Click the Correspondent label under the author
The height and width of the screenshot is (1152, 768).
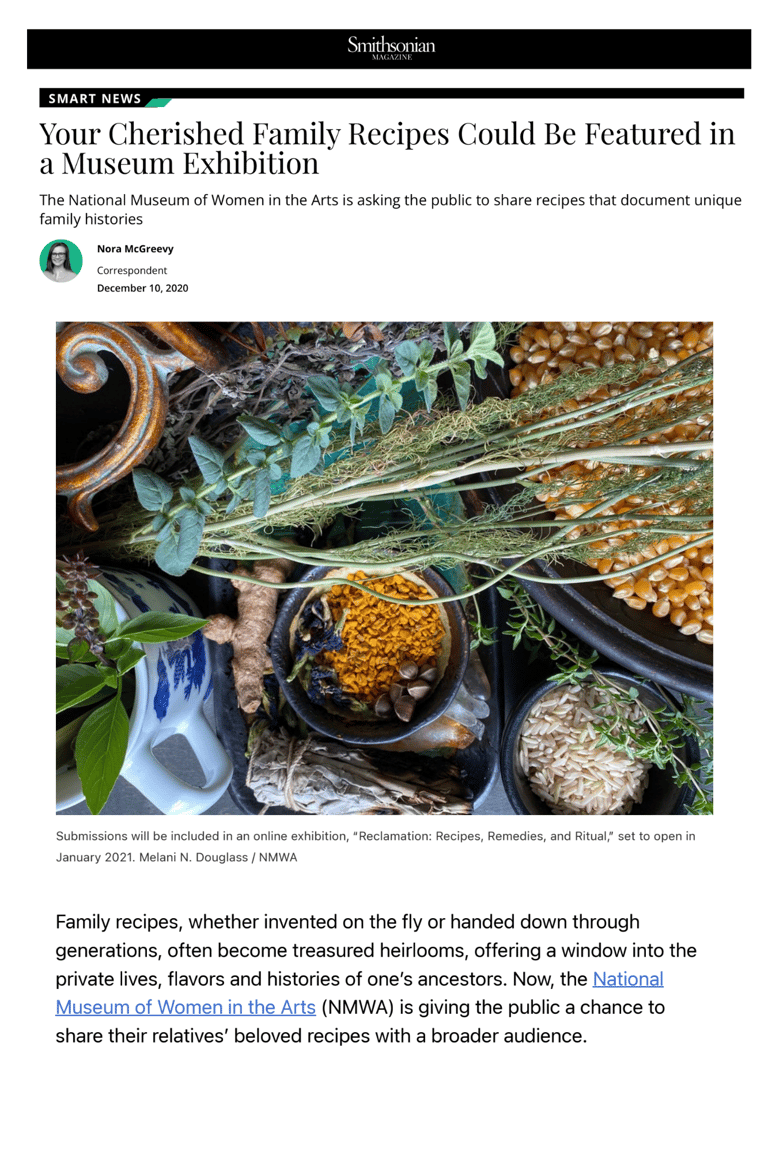point(132,270)
